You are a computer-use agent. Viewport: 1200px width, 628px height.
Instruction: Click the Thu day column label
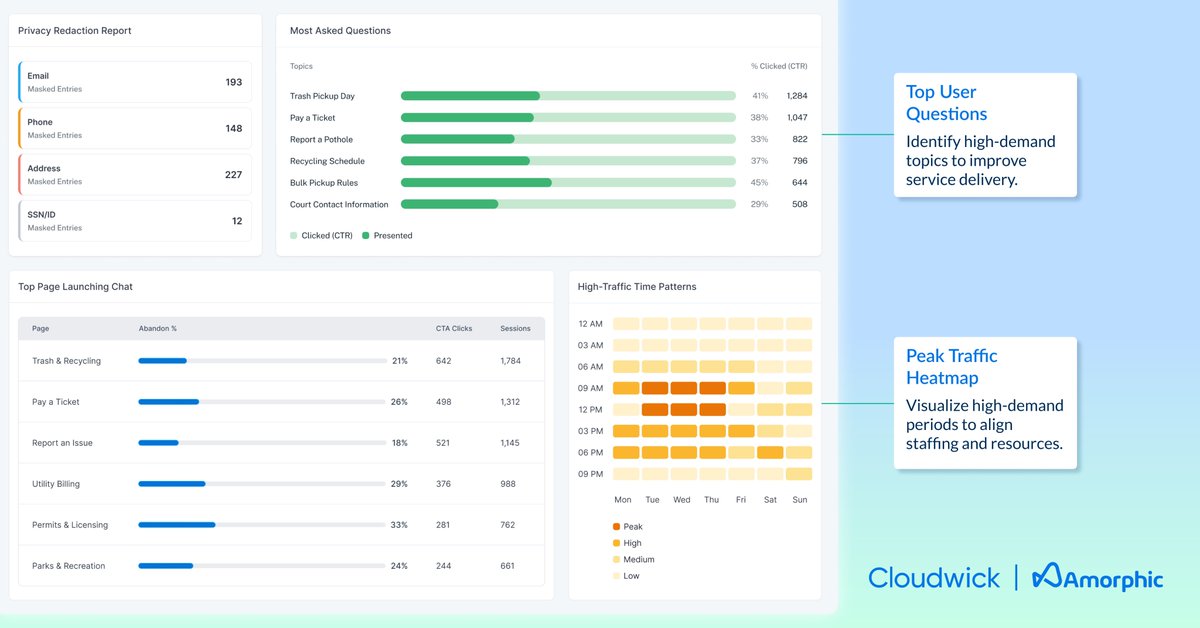(x=711, y=500)
